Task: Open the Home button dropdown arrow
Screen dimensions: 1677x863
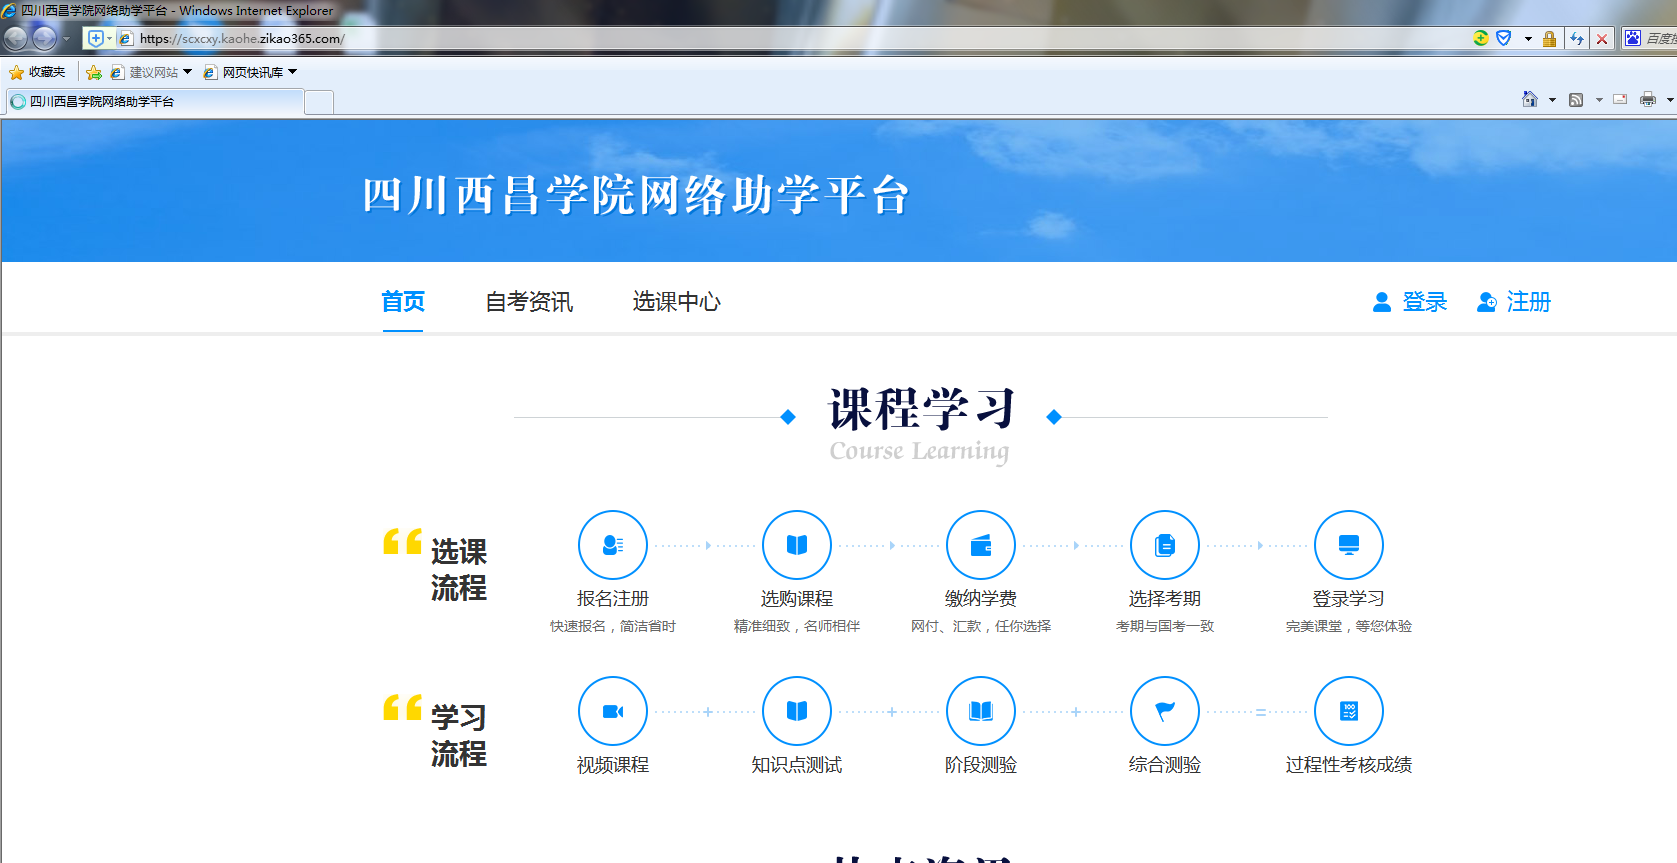Action: (1552, 100)
